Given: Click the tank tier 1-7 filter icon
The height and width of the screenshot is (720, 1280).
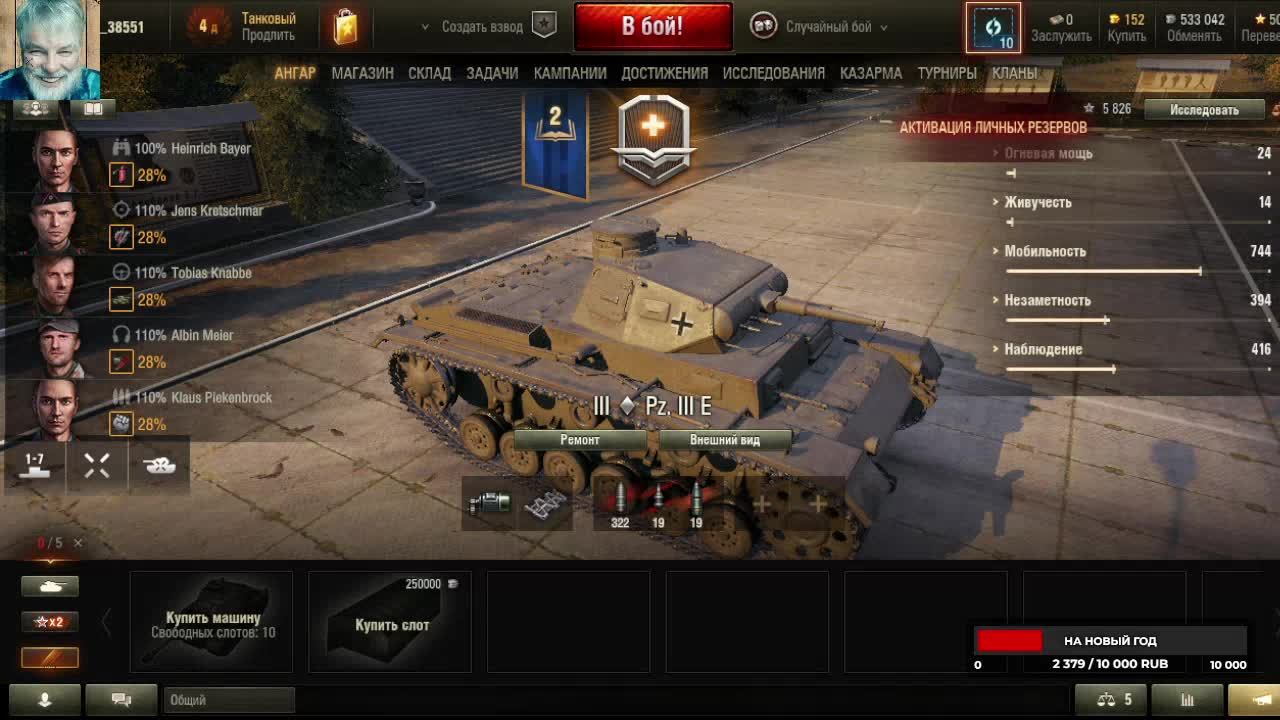Looking at the screenshot, I should click(x=35, y=465).
